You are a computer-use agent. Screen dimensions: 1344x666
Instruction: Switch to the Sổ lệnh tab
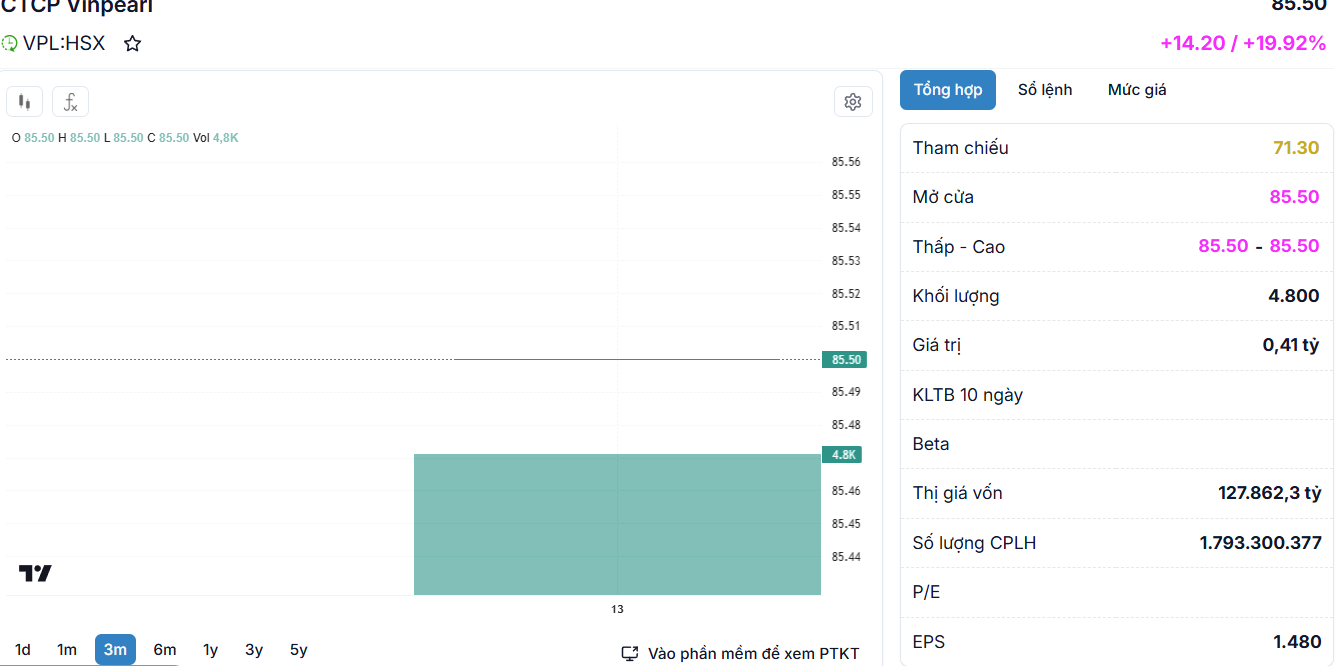(x=1045, y=90)
